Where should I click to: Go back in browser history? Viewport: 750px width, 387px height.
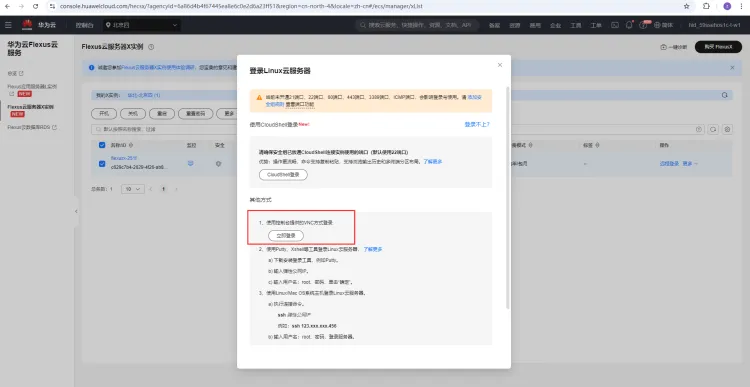point(7,6)
